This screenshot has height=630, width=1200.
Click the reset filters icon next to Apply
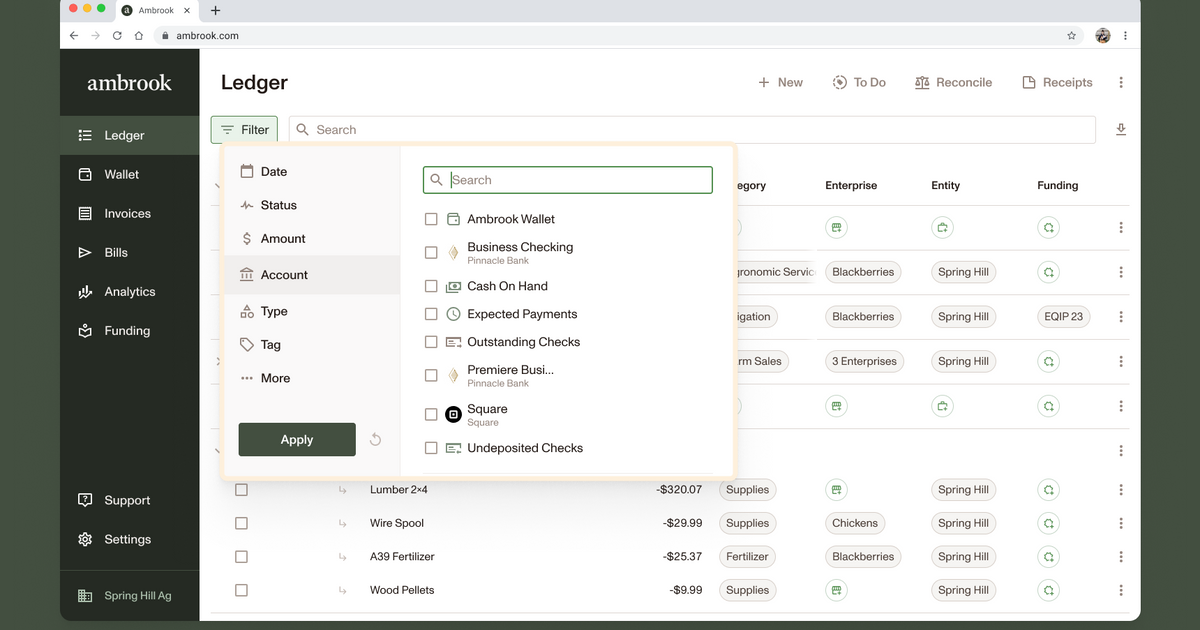coord(375,439)
